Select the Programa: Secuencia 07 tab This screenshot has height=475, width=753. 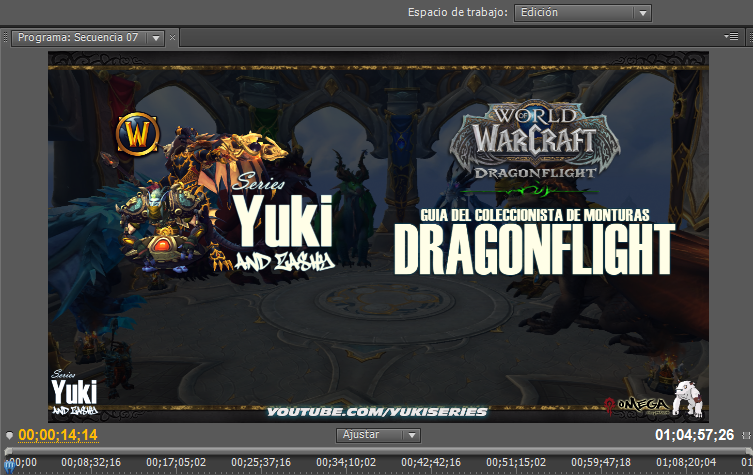[78, 37]
